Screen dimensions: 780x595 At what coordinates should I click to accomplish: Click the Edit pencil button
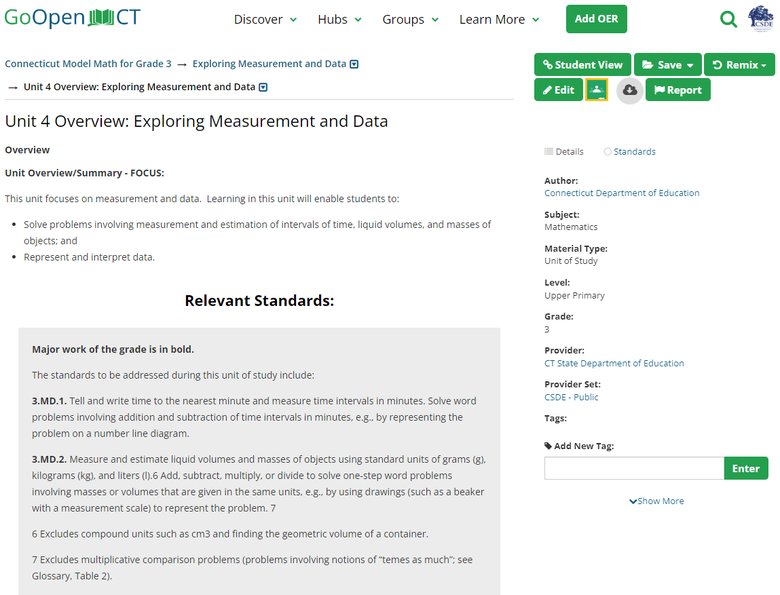[x=558, y=90]
